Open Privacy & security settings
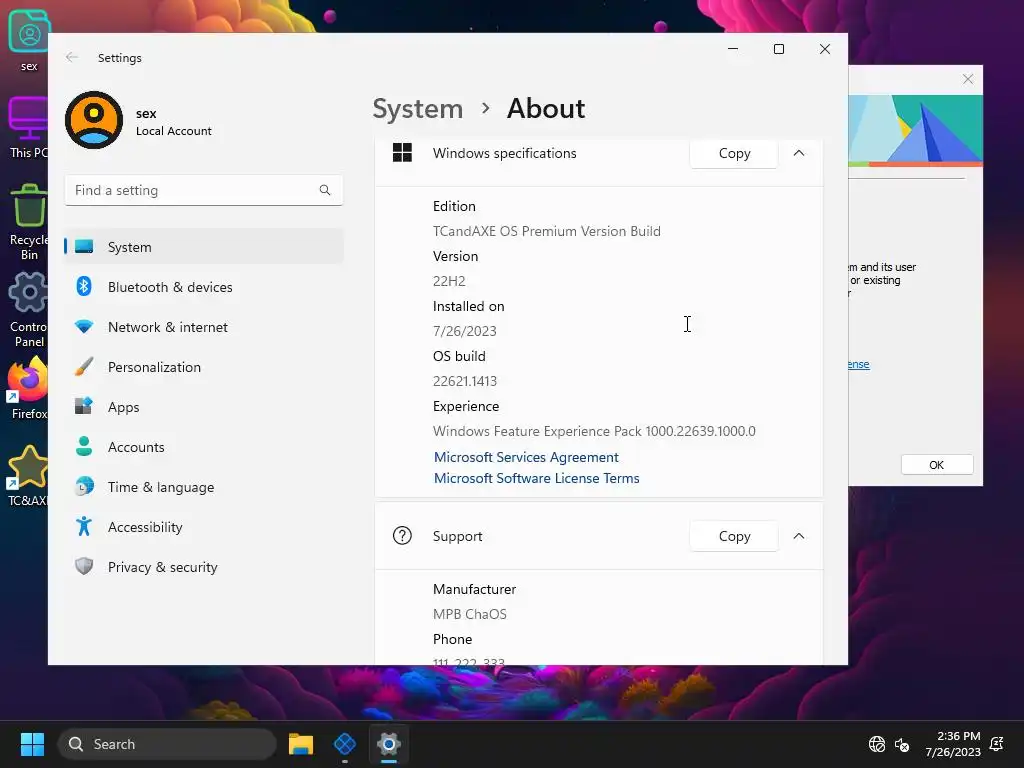The width and height of the screenshot is (1024, 768). pos(204,567)
